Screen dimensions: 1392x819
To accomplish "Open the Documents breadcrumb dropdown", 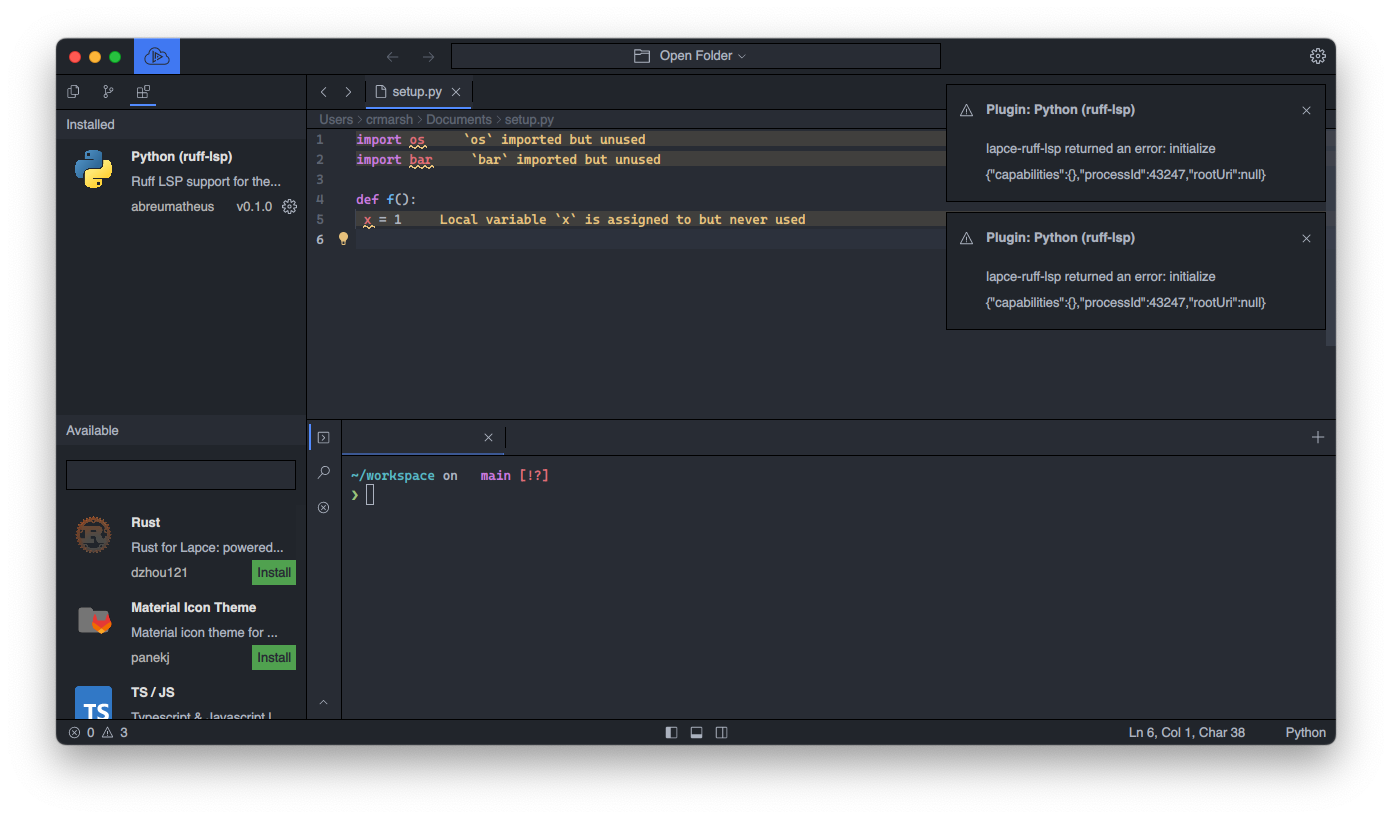I will coord(458,119).
